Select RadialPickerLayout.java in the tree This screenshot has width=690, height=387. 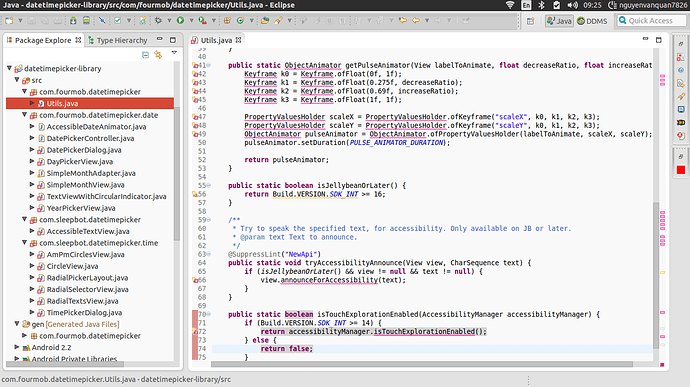pyautogui.click(x=87, y=278)
